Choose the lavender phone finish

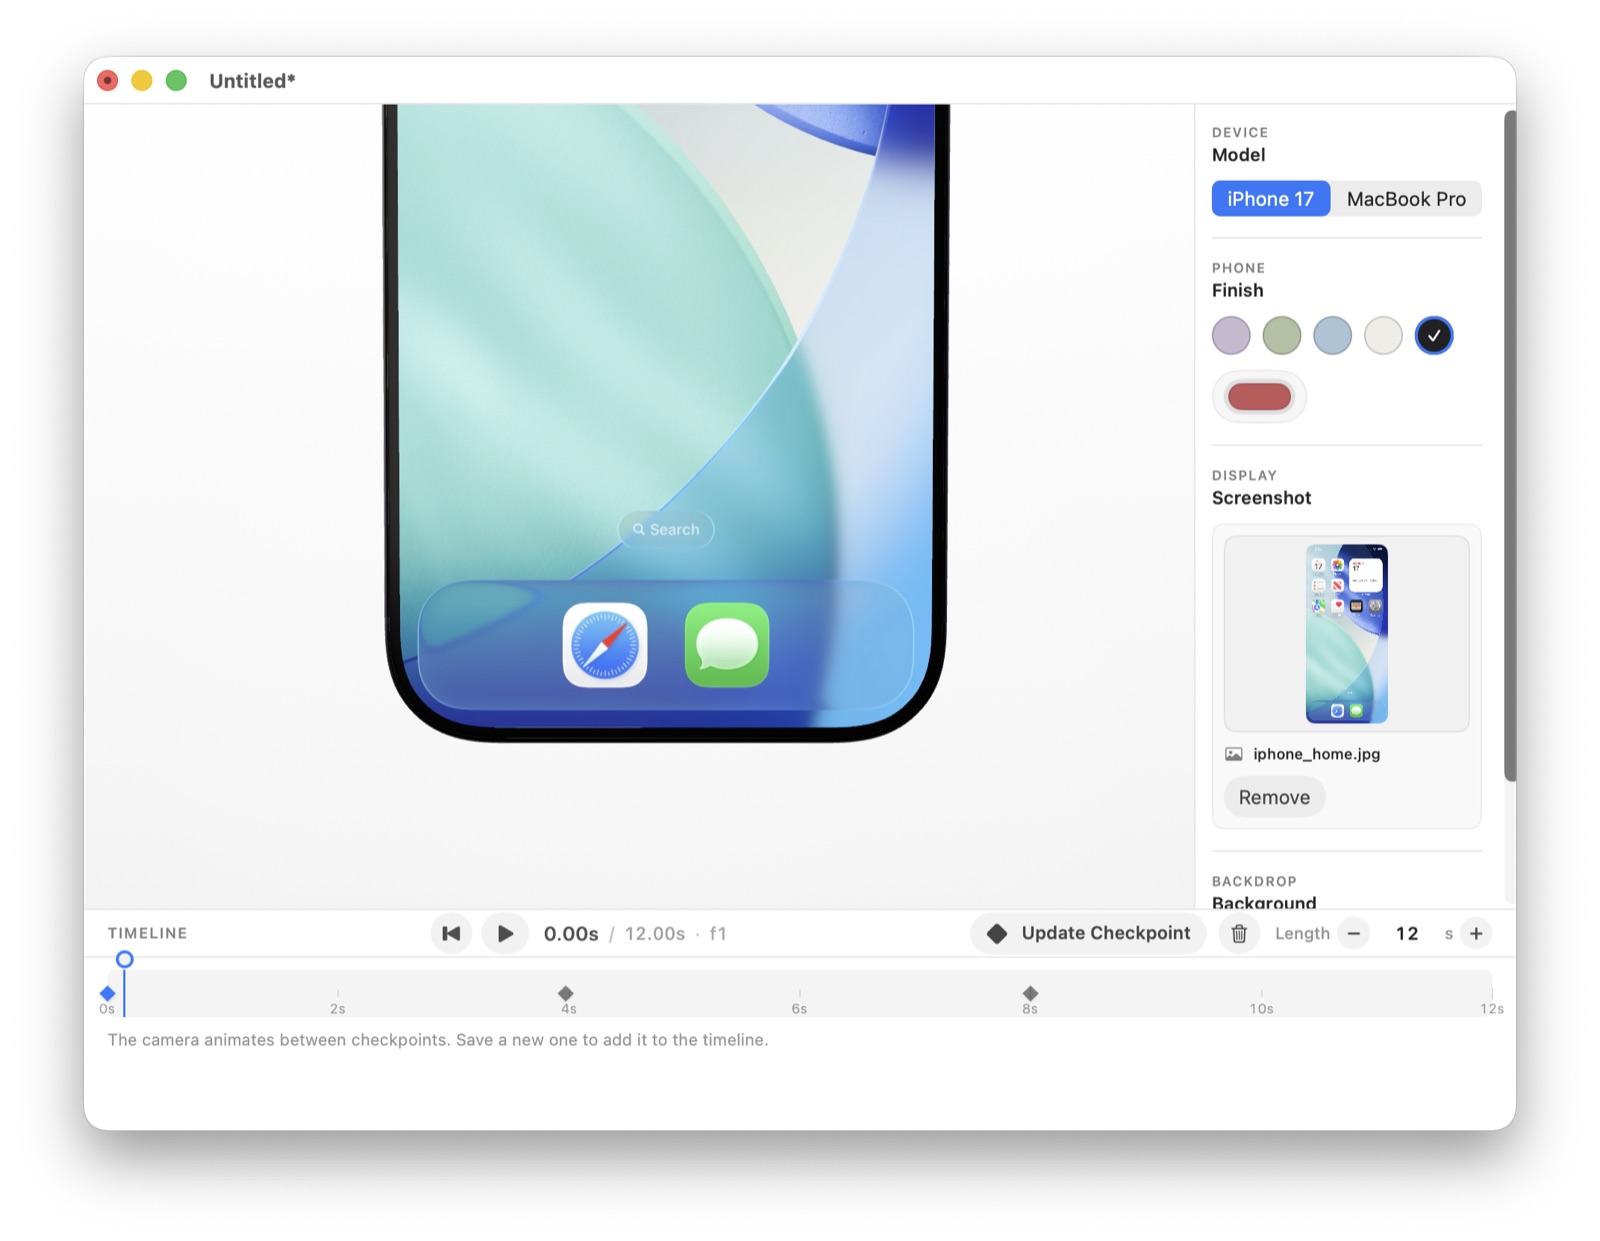[1231, 336]
